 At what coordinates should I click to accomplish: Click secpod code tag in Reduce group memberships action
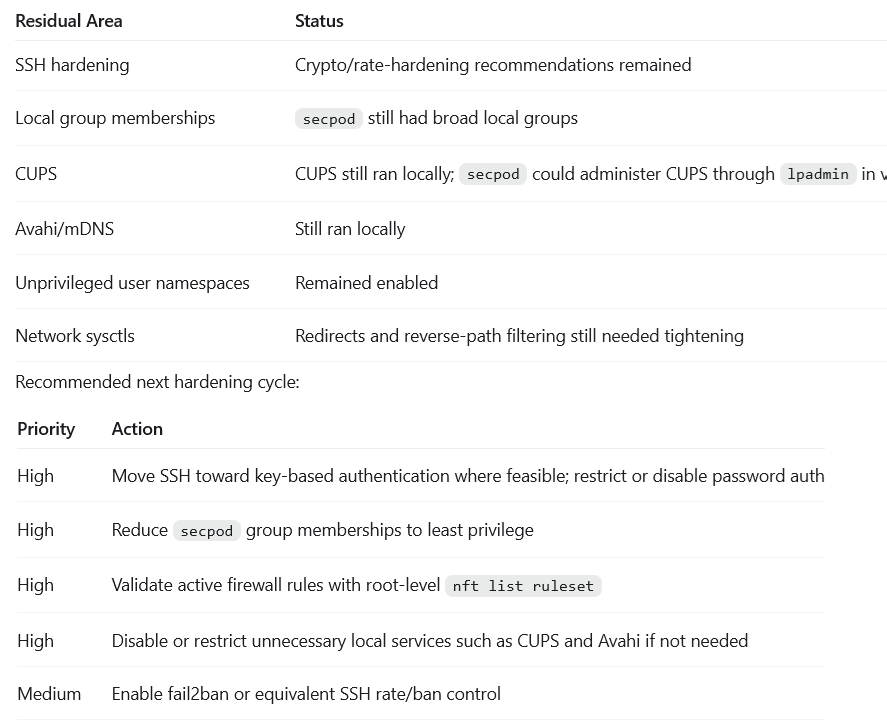click(x=206, y=531)
